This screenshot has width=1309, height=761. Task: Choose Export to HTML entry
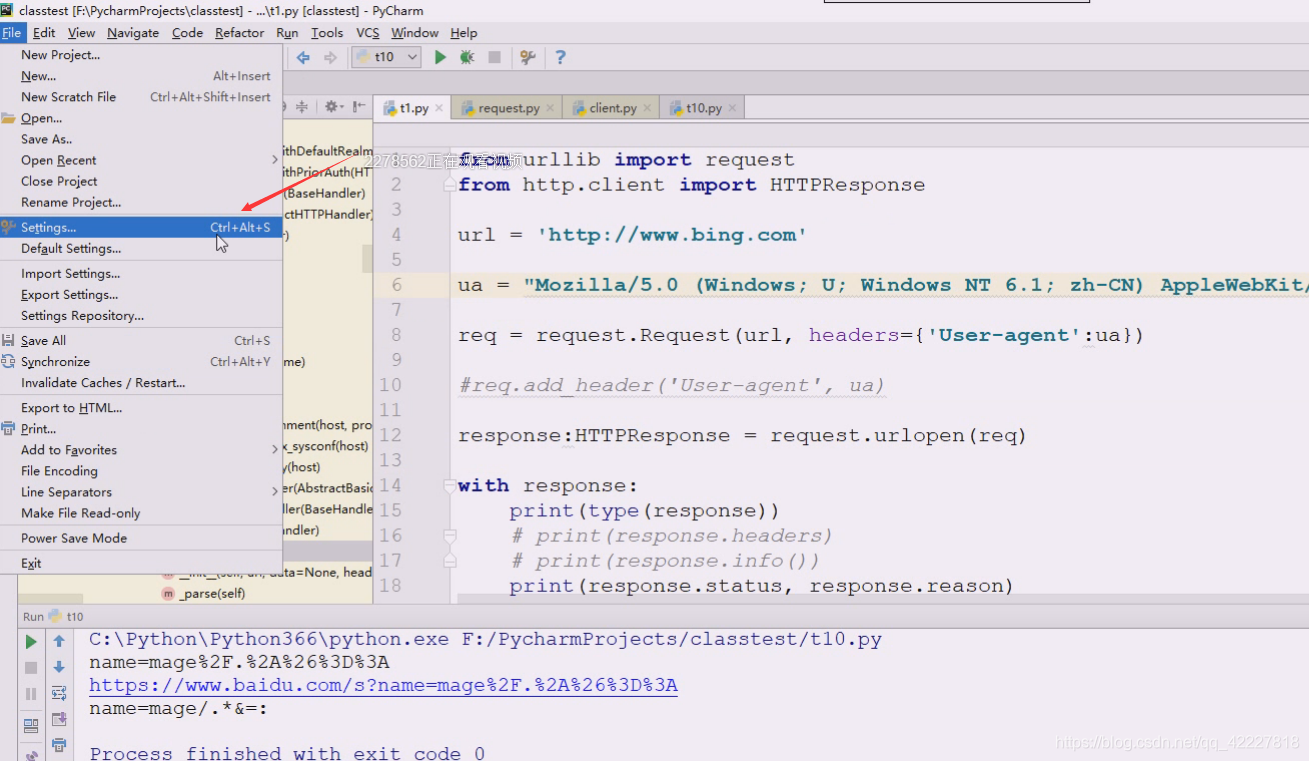click(142, 408)
